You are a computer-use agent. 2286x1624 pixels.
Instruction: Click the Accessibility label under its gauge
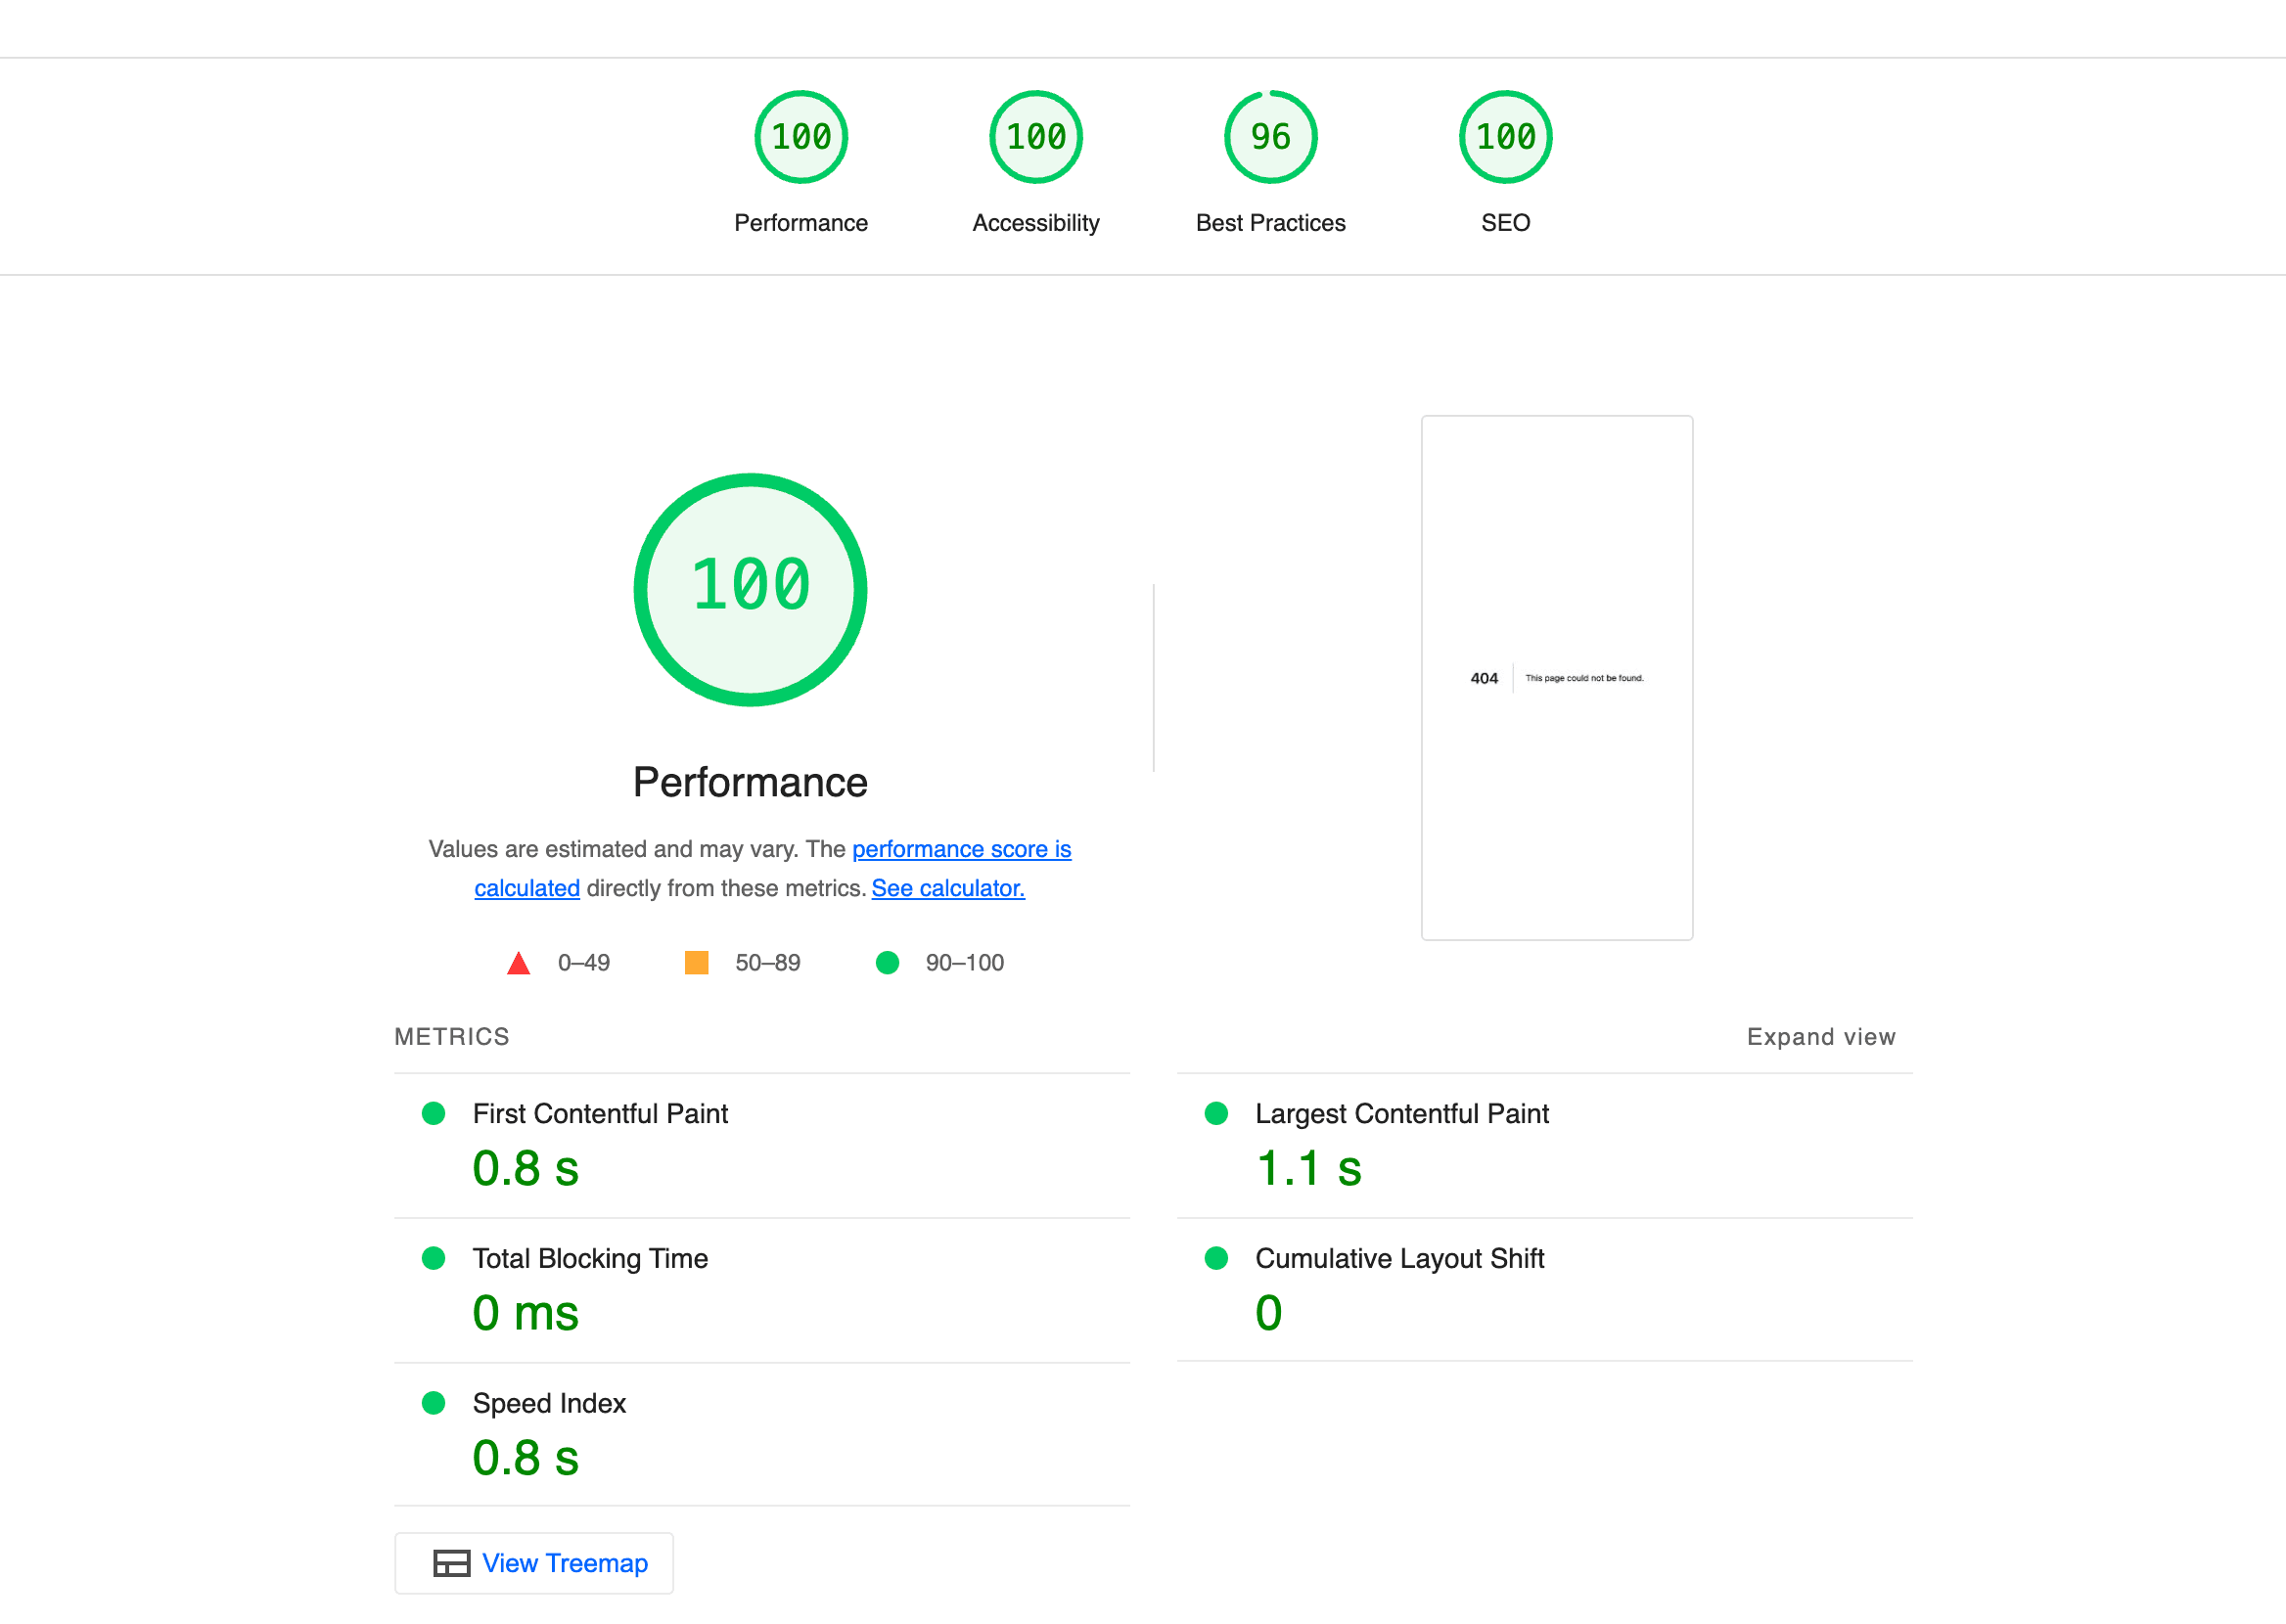pos(1036,223)
